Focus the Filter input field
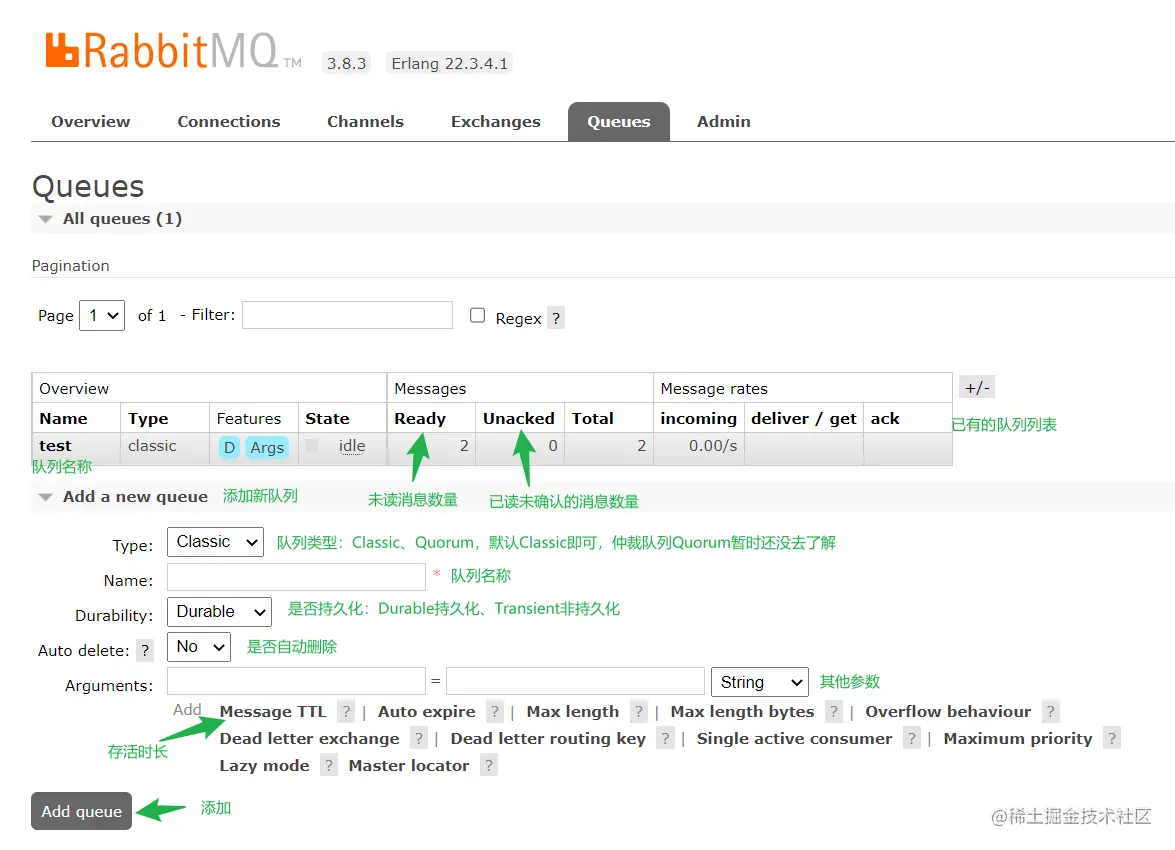The image size is (1175, 850). click(347, 315)
